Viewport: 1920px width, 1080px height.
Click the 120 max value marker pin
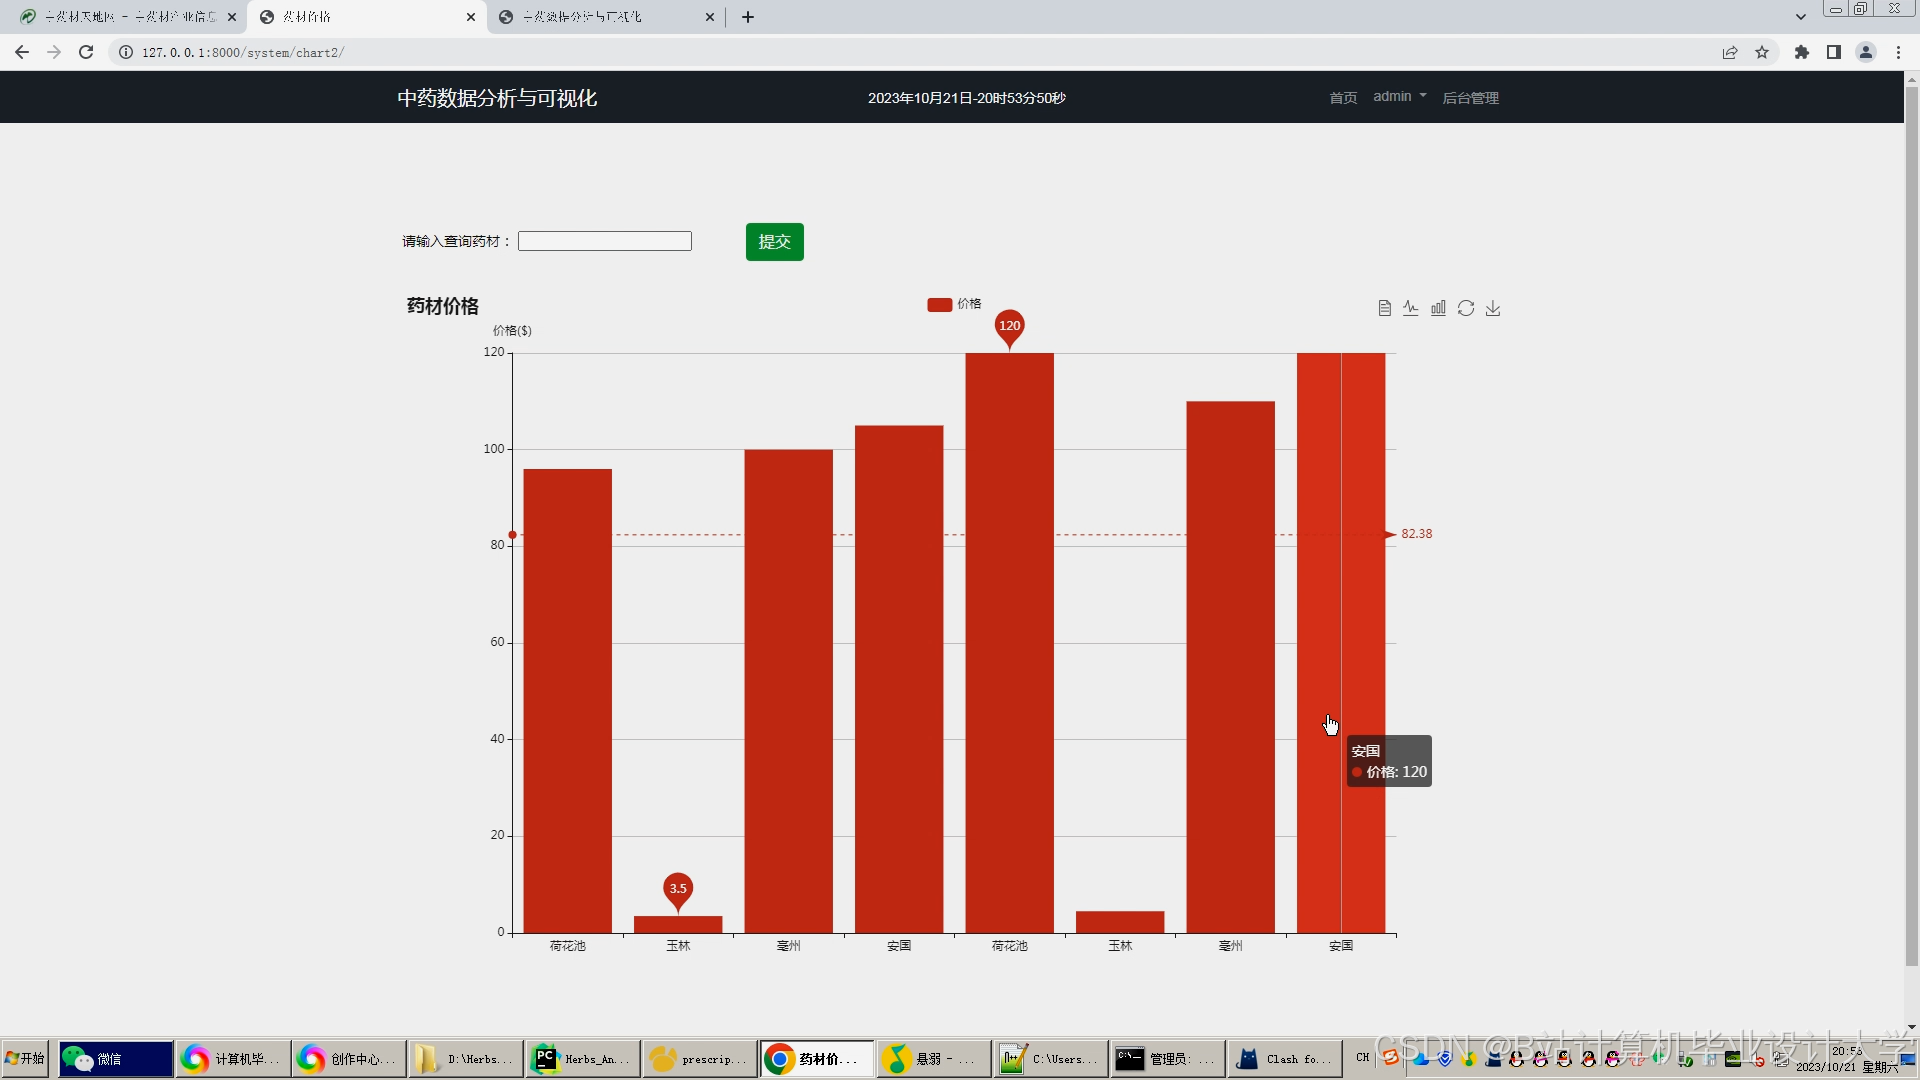[1009, 326]
